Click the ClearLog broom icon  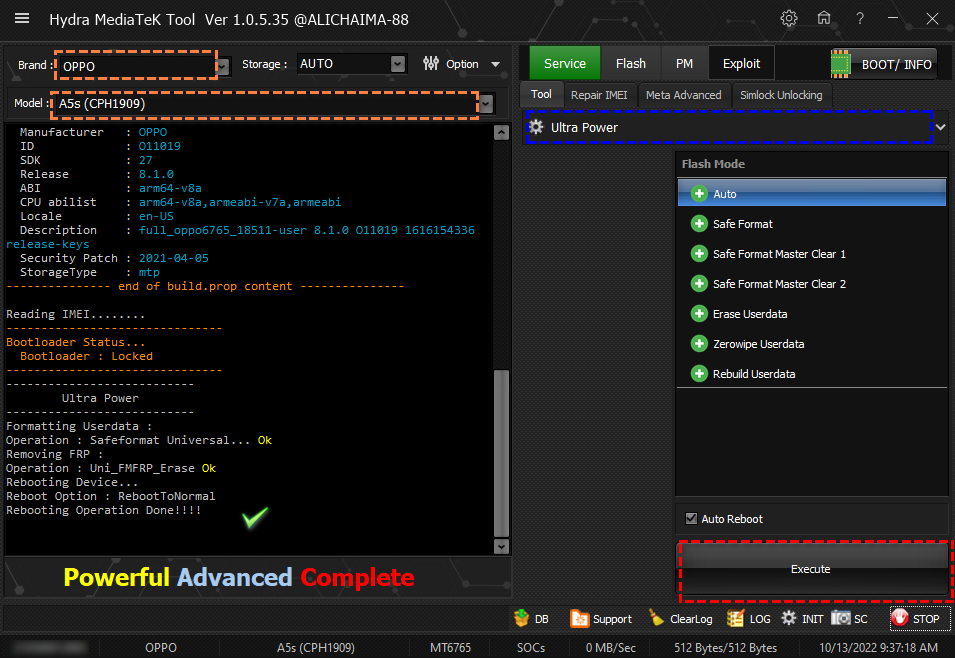click(x=656, y=618)
